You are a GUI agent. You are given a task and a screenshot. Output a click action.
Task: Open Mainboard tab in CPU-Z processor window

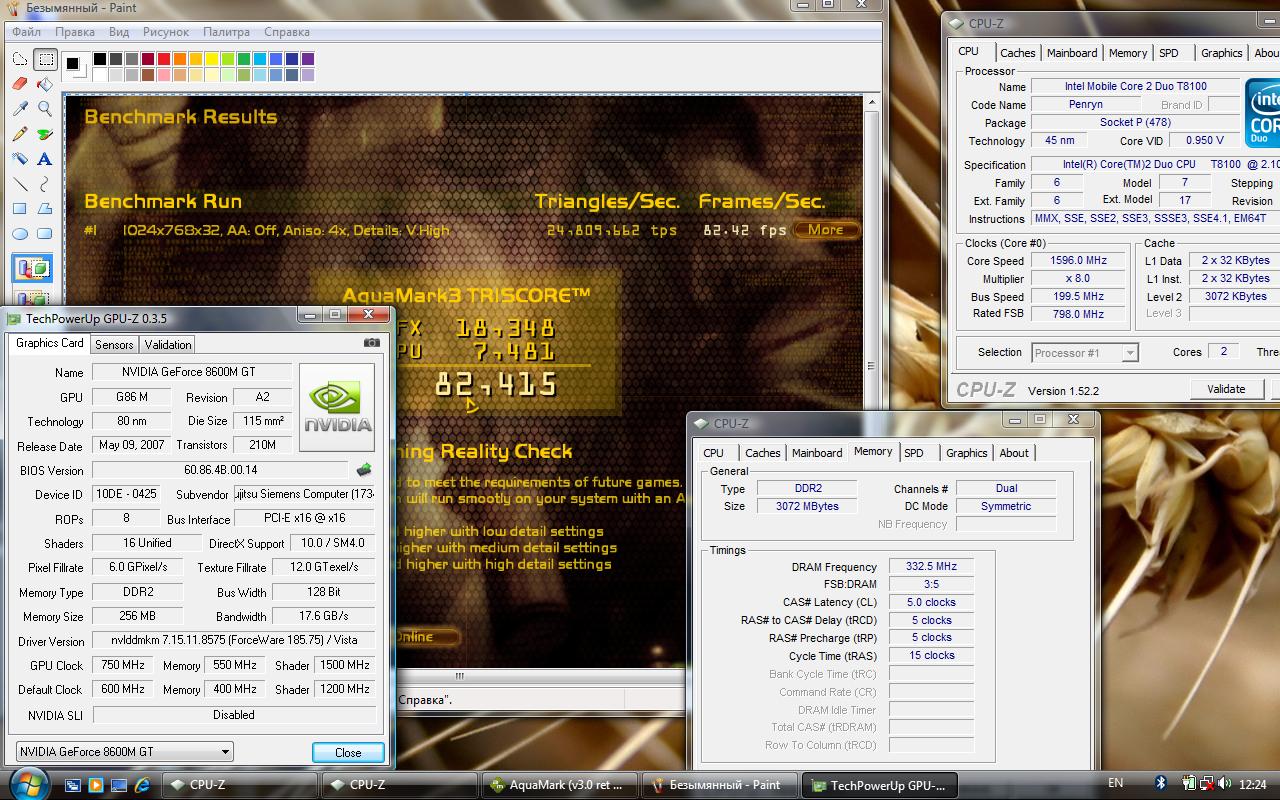(1072, 53)
